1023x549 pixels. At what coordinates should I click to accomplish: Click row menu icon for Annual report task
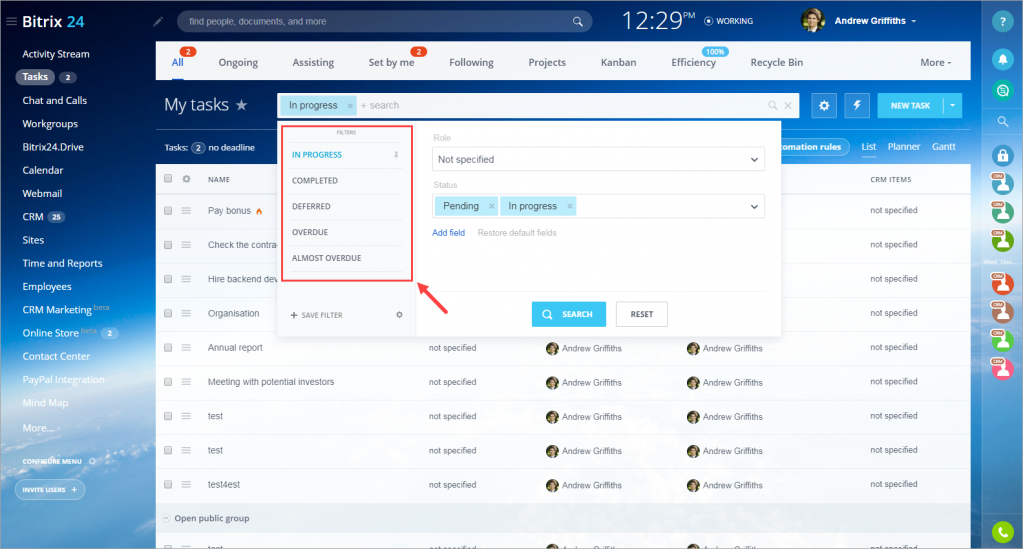coord(186,347)
